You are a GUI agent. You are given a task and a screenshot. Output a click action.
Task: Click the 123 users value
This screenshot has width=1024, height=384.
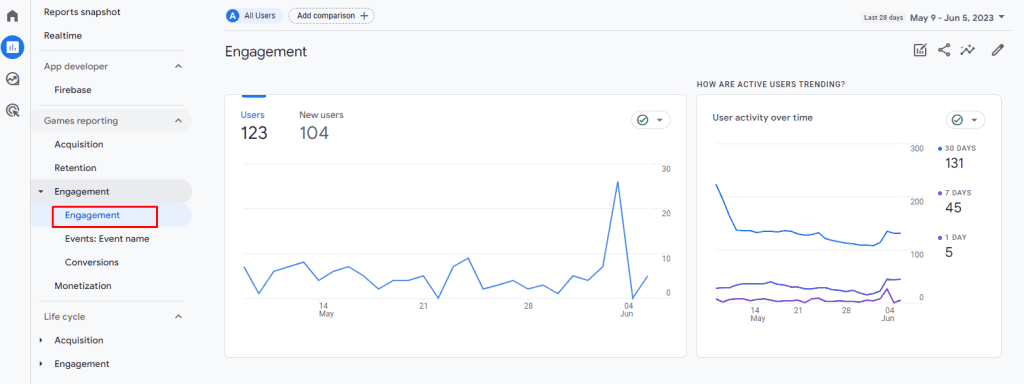tap(254, 133)
